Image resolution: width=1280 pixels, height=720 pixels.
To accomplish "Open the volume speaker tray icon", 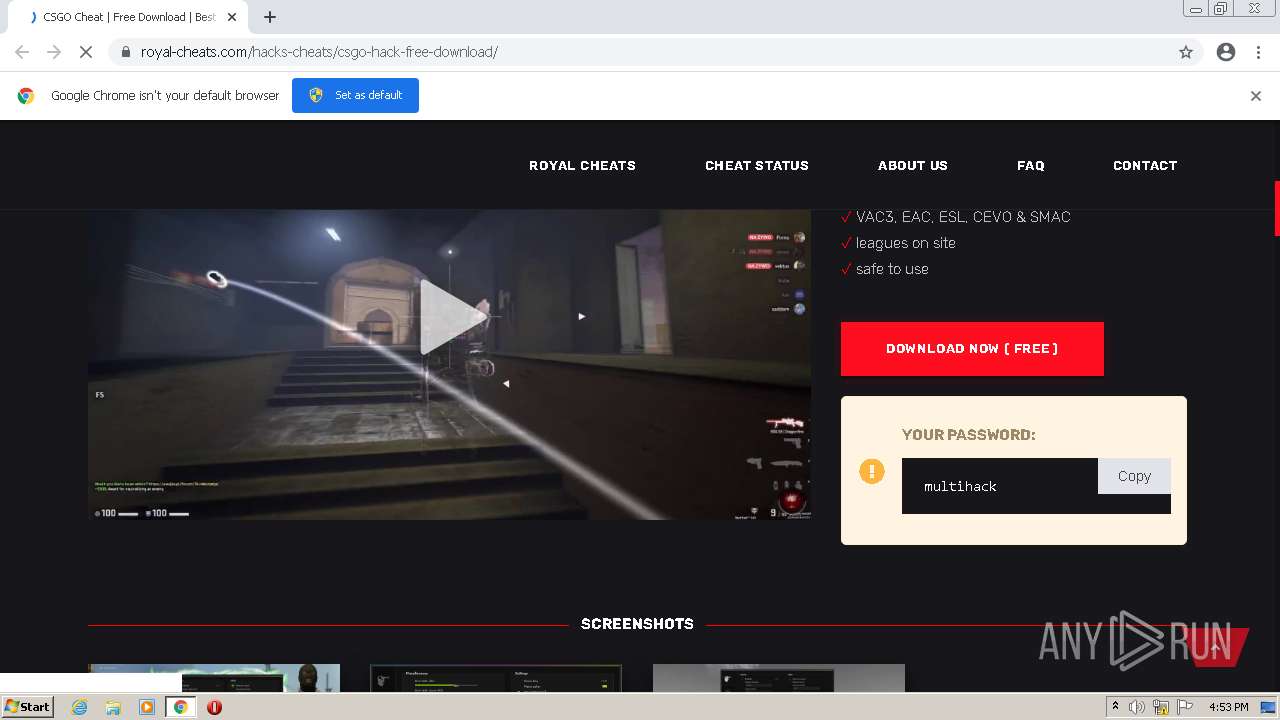I will pyautogui.click(x=1137, y=707).
